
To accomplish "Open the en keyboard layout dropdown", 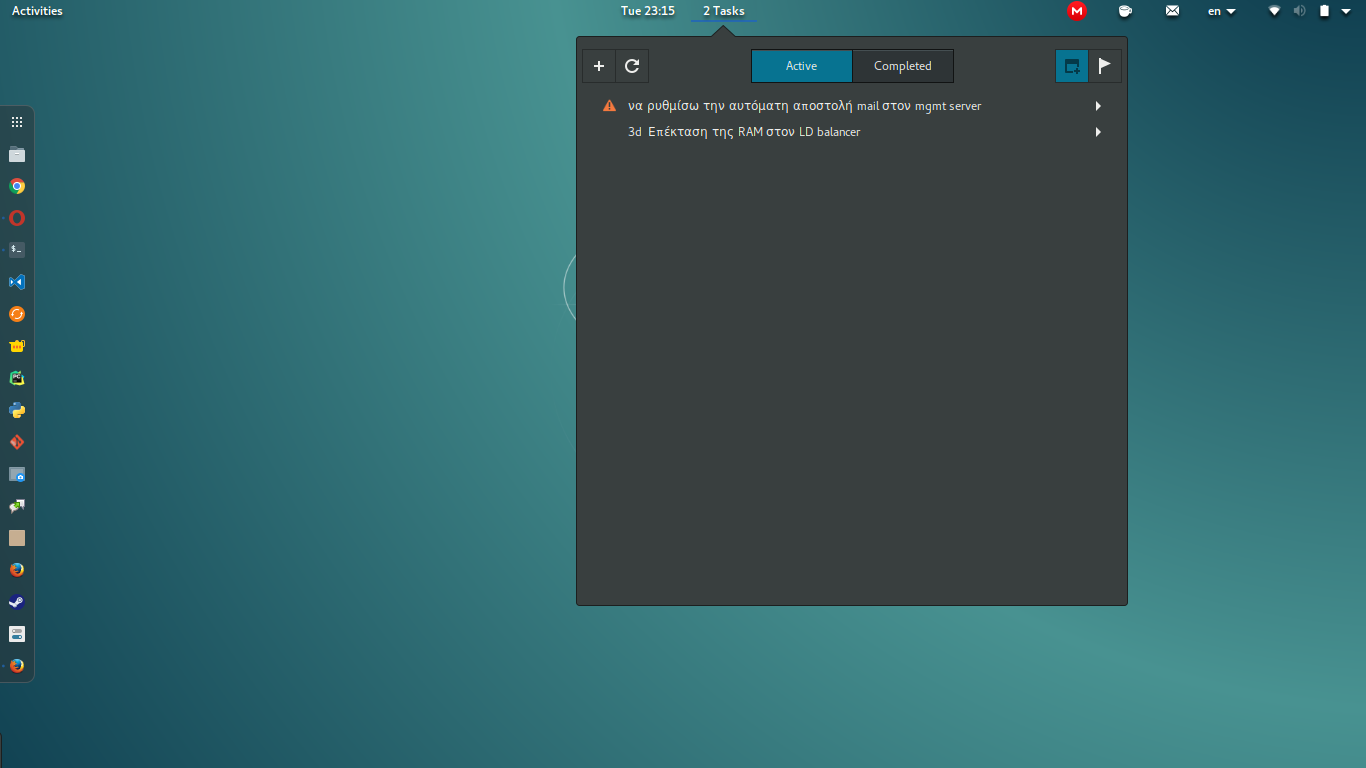I will point(1221,11).
